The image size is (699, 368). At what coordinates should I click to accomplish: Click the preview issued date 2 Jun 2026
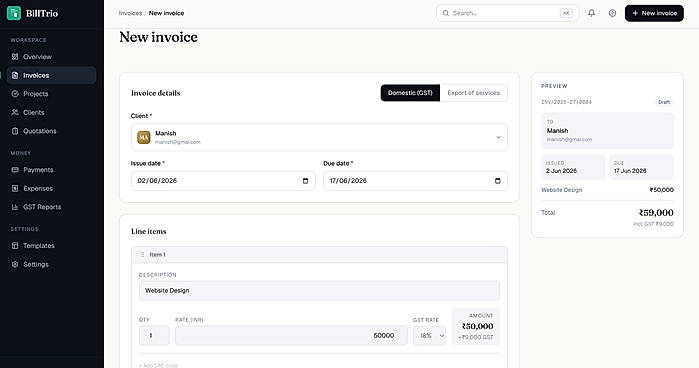(561, 171)
